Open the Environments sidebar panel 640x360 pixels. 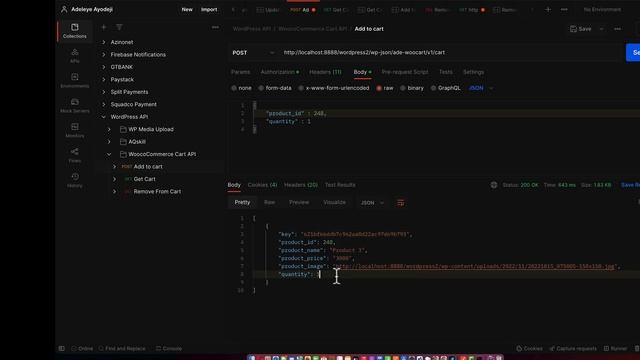coord(75,81)
